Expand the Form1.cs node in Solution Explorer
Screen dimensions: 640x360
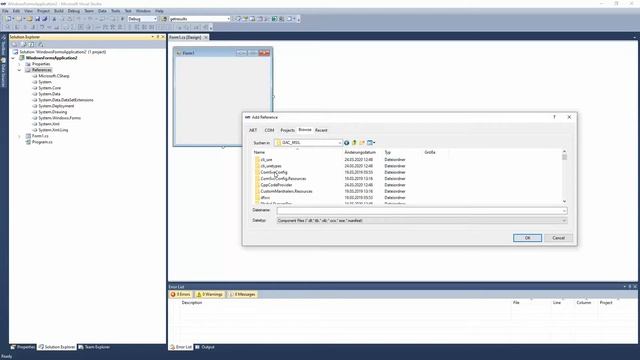point(19,136)
